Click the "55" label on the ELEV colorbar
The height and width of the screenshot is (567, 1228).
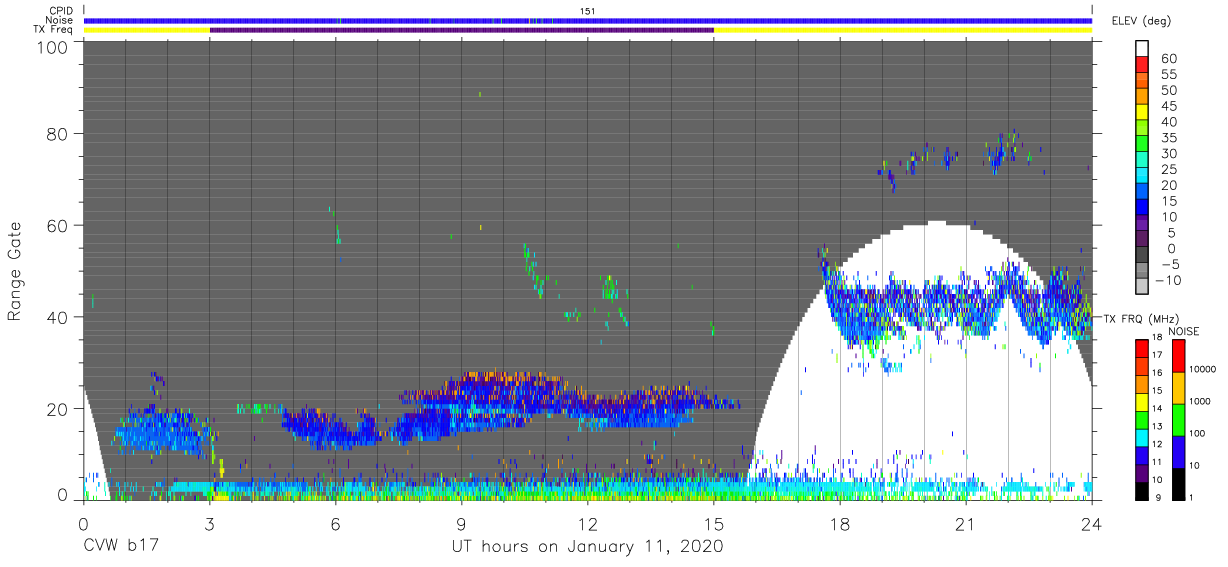(x=1170, y=75)
